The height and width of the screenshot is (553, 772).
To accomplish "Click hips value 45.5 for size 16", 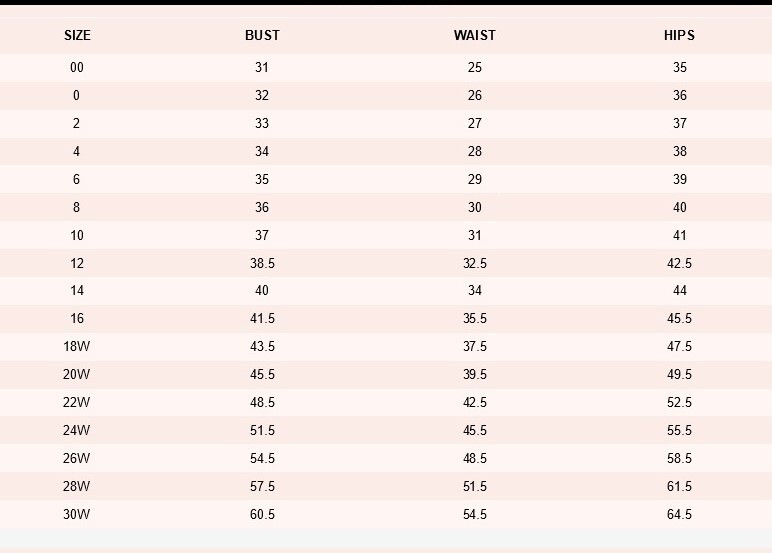I will [x=679, y=319].
